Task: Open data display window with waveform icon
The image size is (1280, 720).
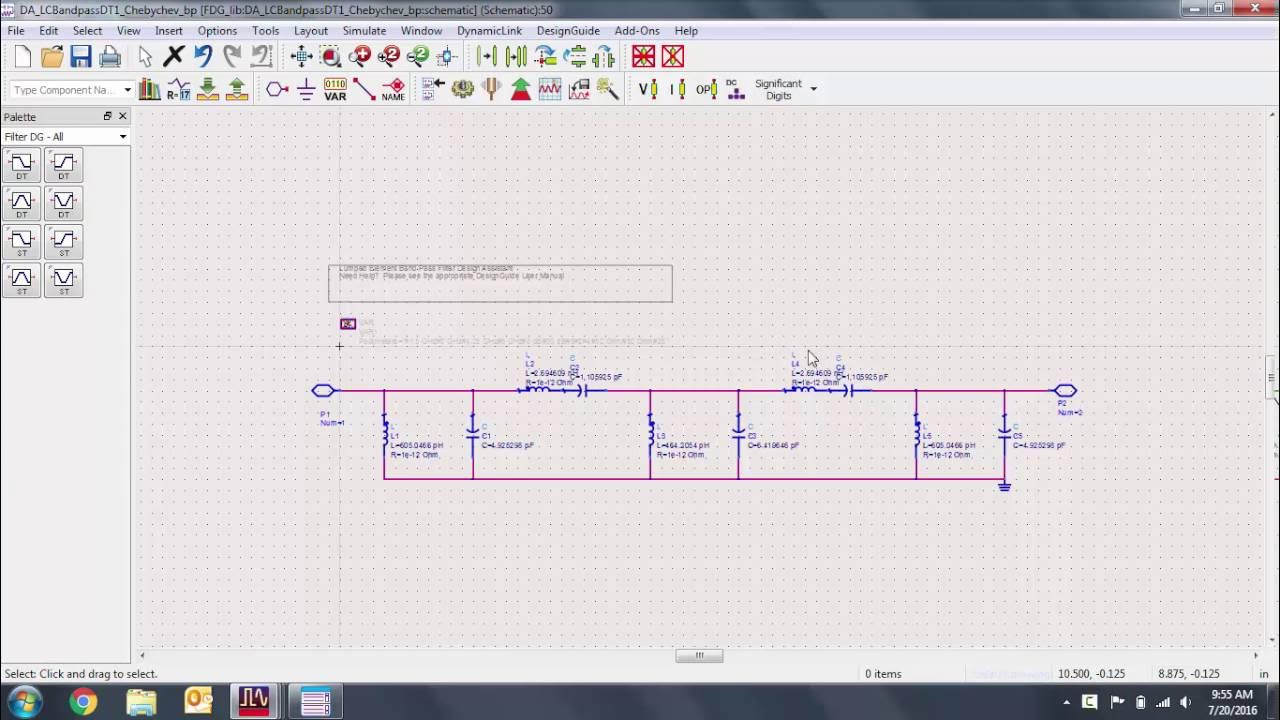Action: pos(550,89)
